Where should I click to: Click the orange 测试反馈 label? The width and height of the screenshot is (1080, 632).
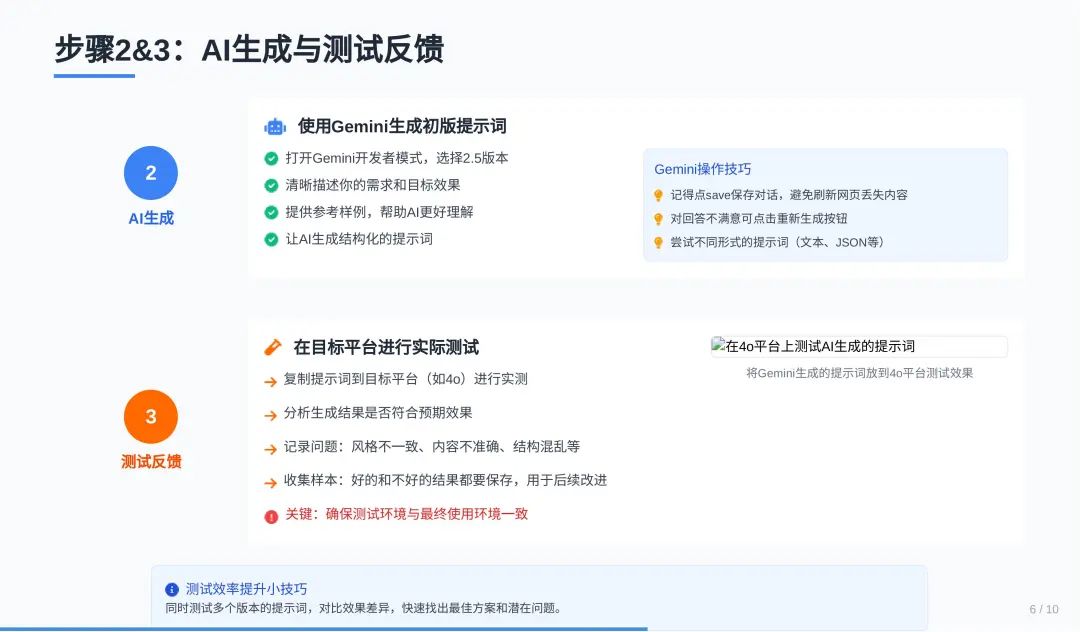click(151, 461)
